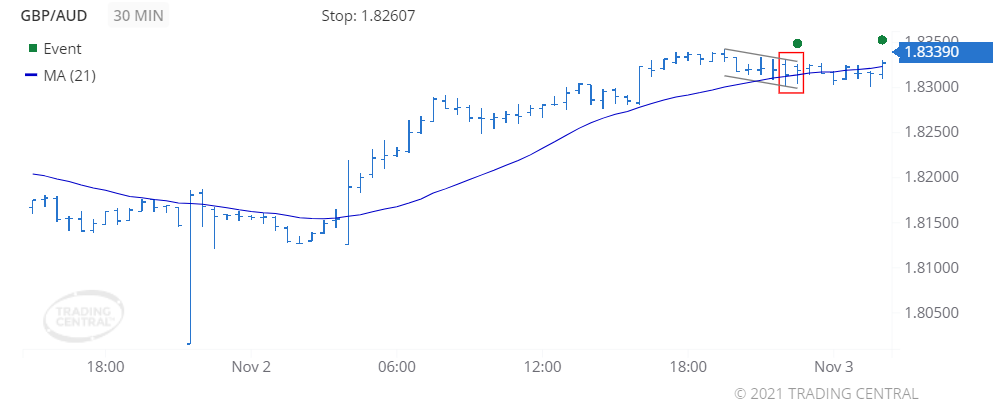Screen dimensions: 993x409
Task: Click the MA (21) legend text
Action: 70,75
